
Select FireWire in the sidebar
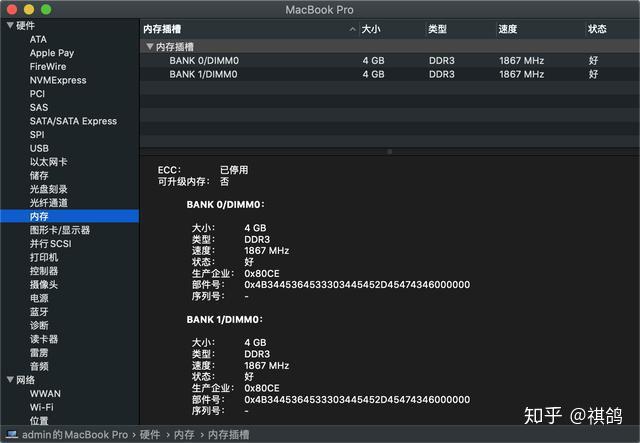[x=48, y=66]
